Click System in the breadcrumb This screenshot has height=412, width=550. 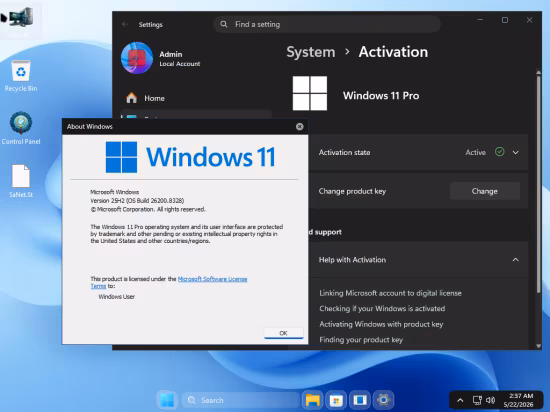[311, 52]
